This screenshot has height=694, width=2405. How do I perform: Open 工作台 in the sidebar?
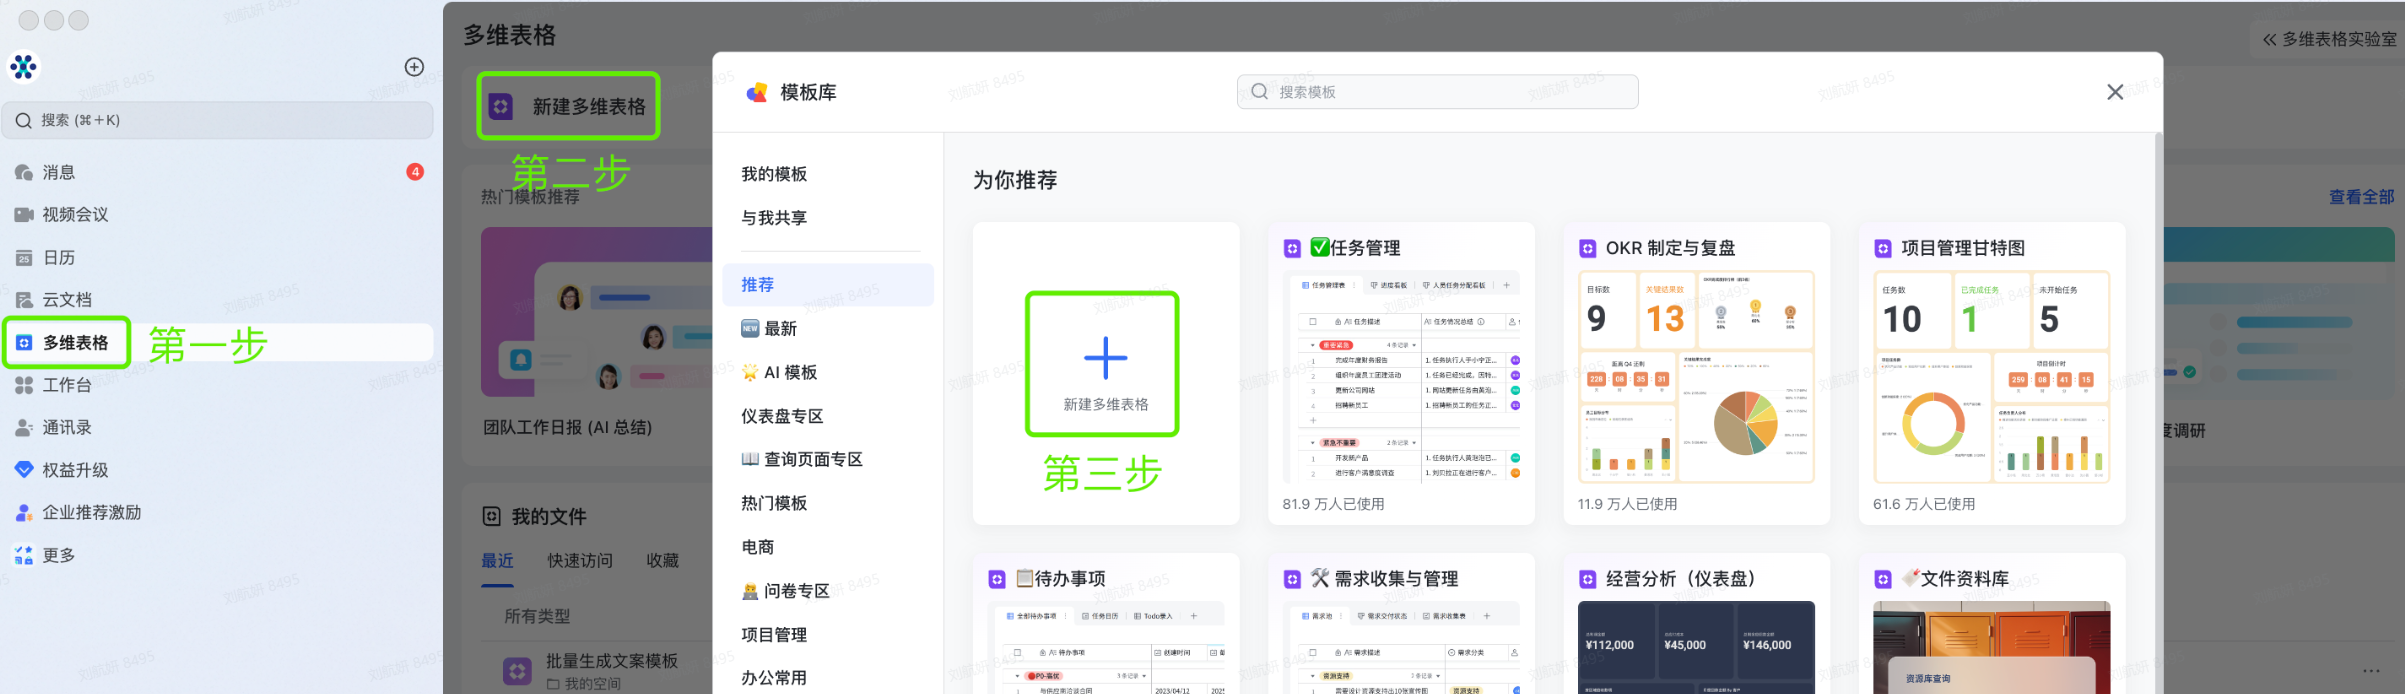coord(218,385)
